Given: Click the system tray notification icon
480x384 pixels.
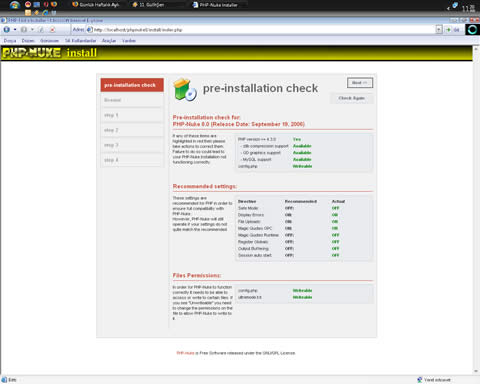Looking at the screenshot, I should [x=455, y=6].
